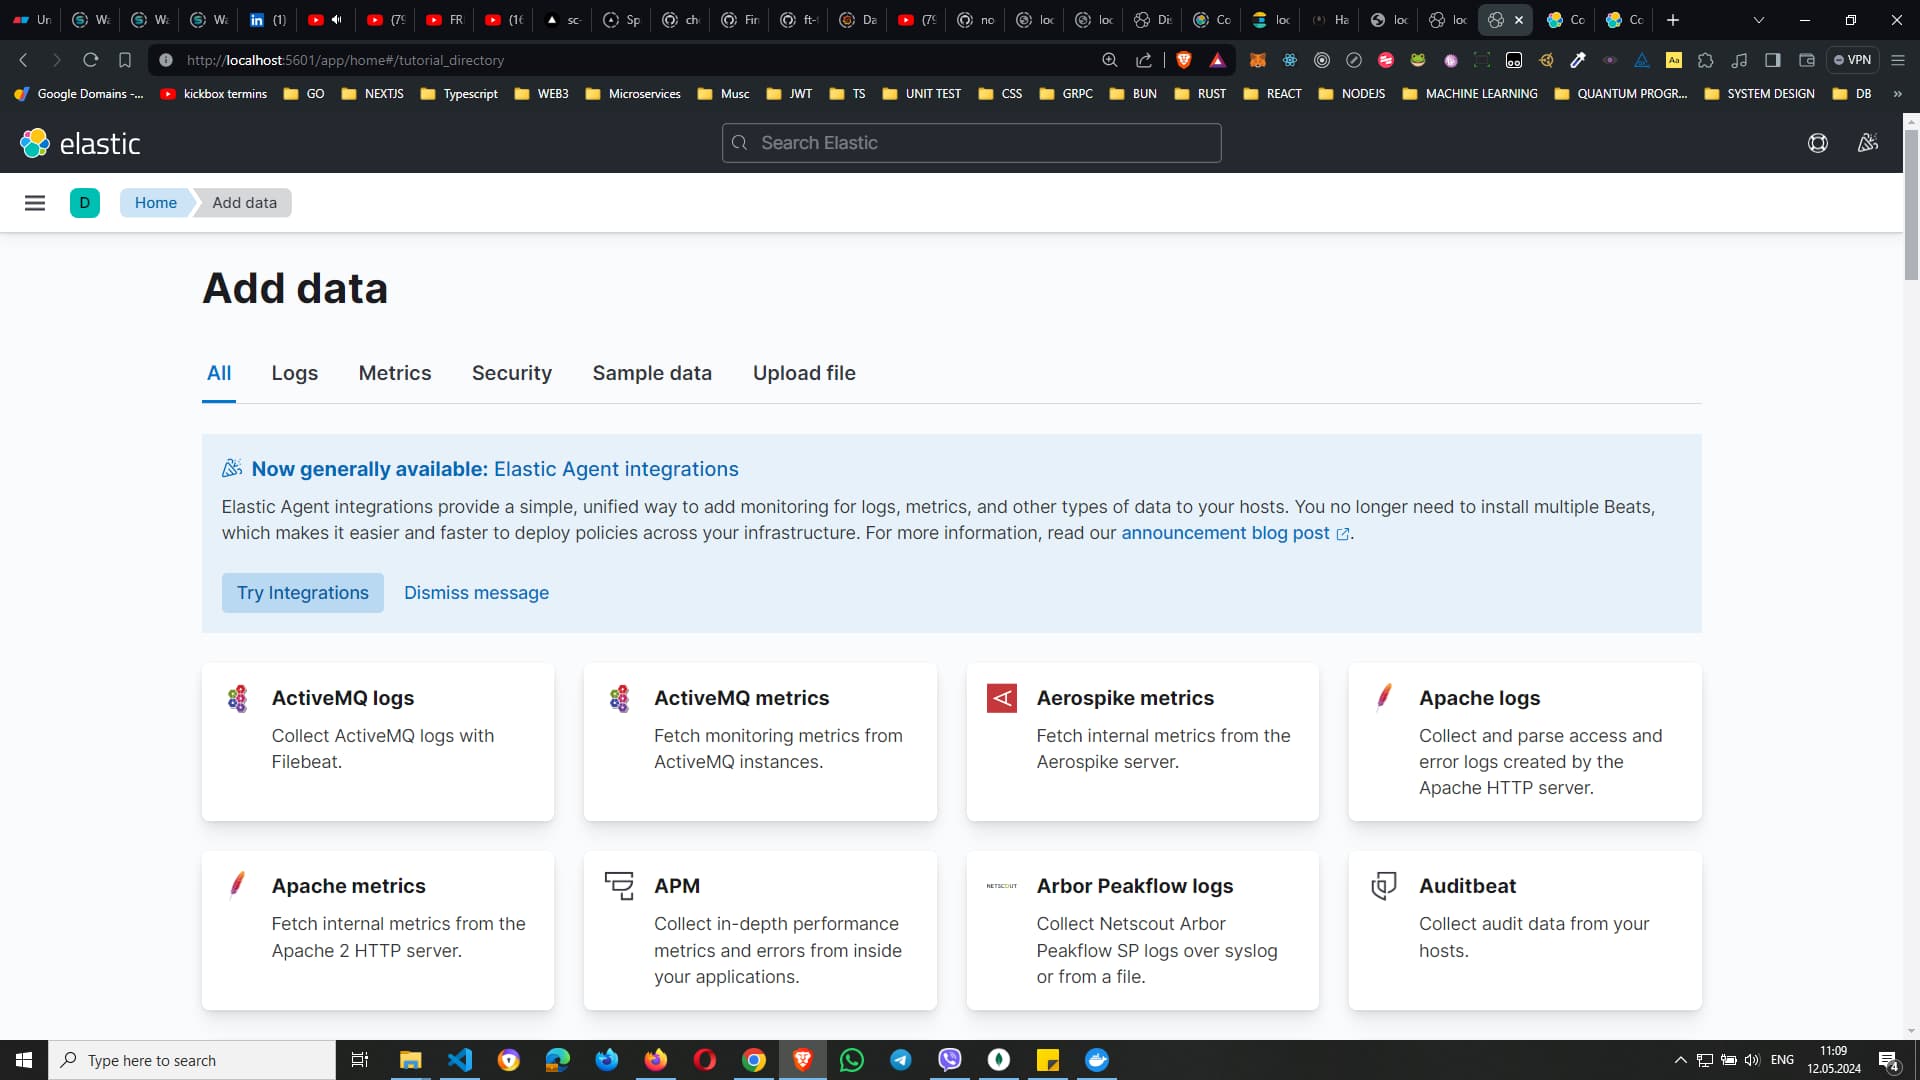Screen dimensions: 1920x1080
Task: Toggle the browser sidebar panel
Action: [1773, 60]
